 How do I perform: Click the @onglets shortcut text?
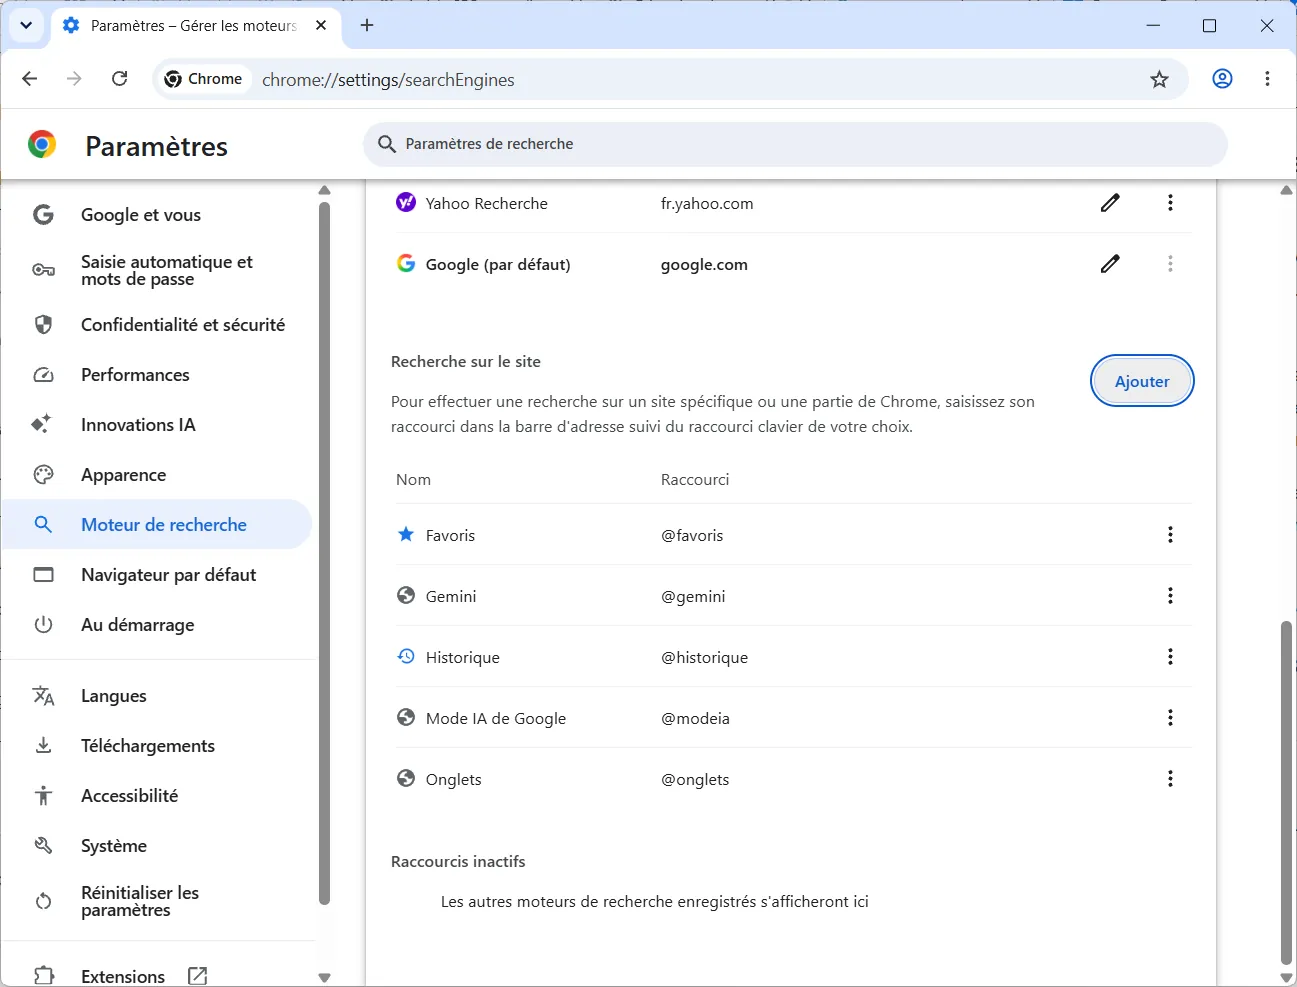(x=695, y=780)
